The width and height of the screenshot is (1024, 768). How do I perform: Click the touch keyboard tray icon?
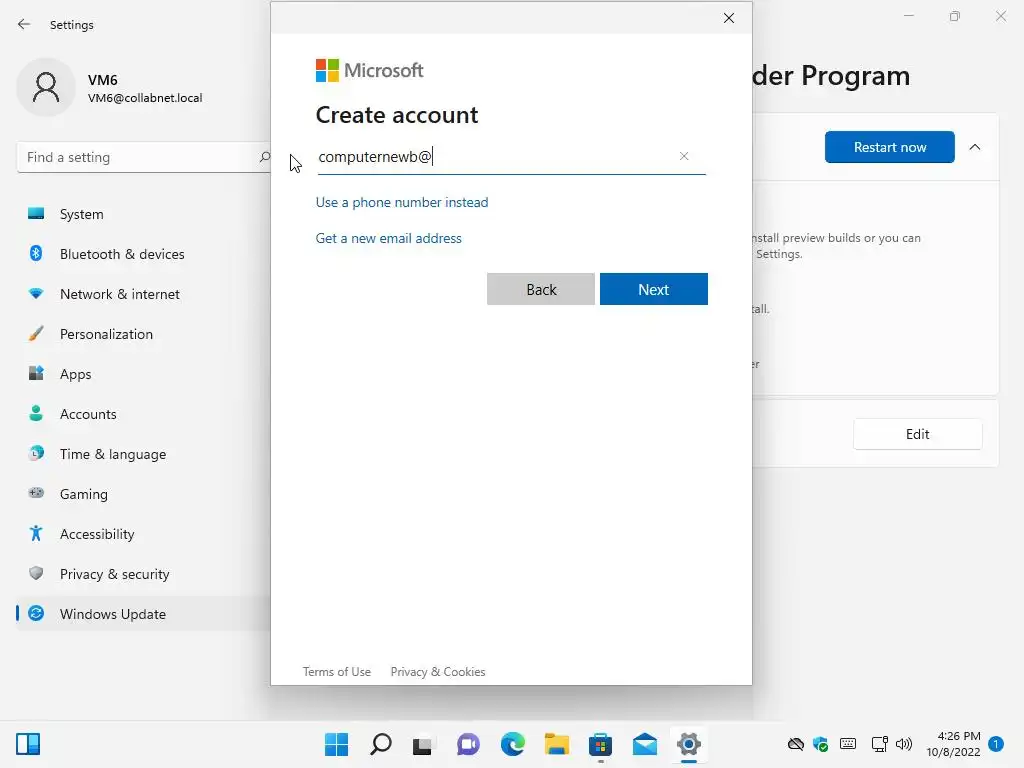(x=848, y=743)
